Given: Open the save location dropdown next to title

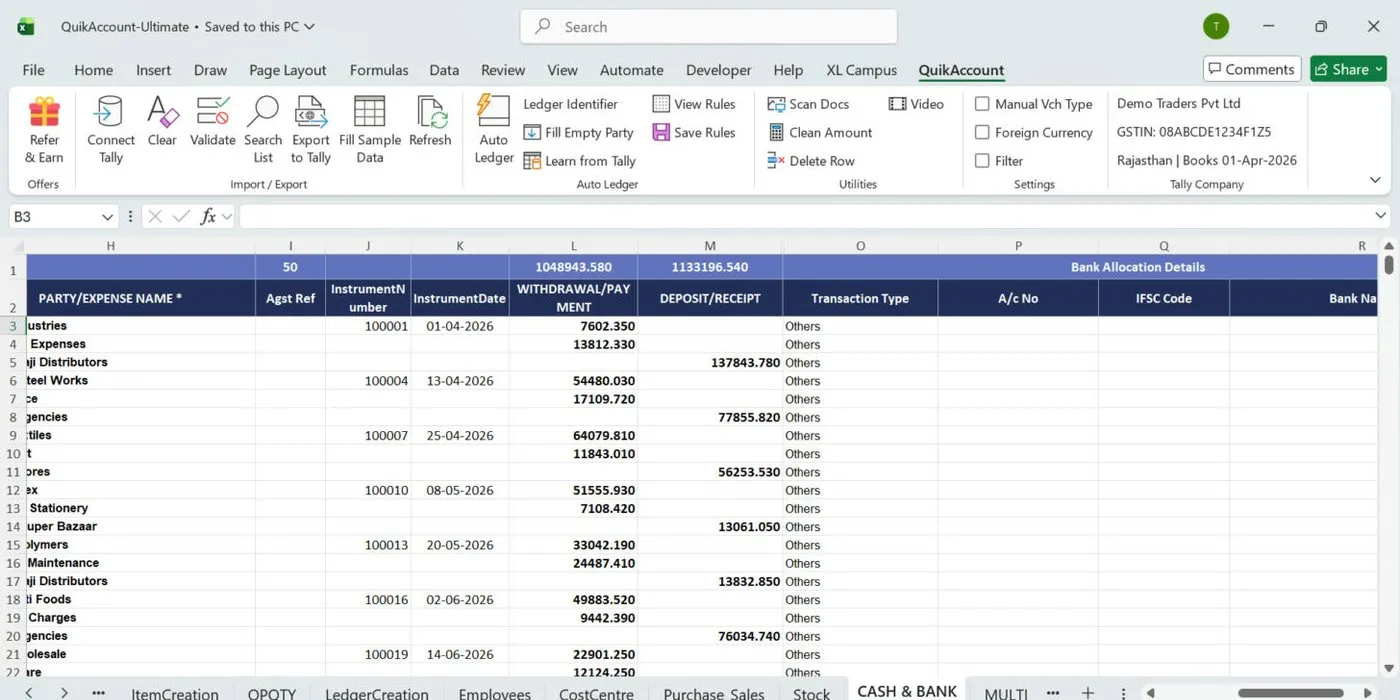Looking at the screenshot, I should (x=308, y=27).
